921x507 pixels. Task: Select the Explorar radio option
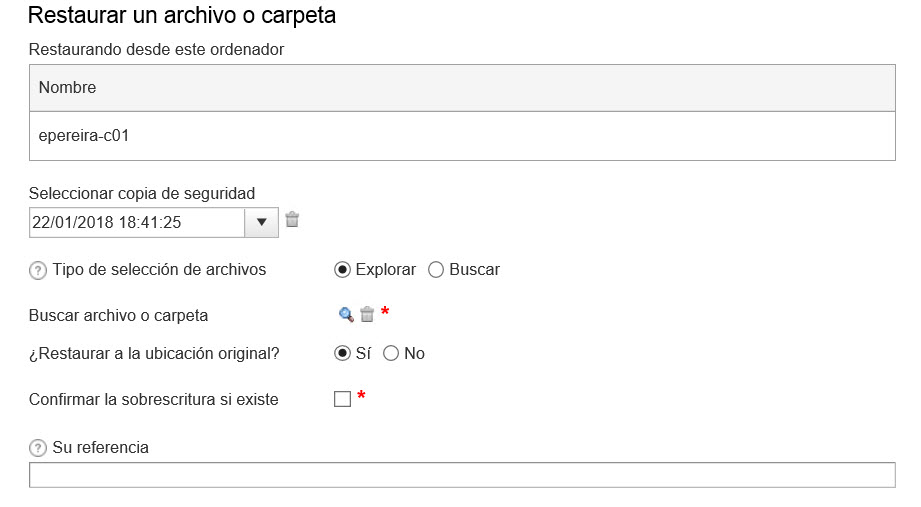click(342, 270)
